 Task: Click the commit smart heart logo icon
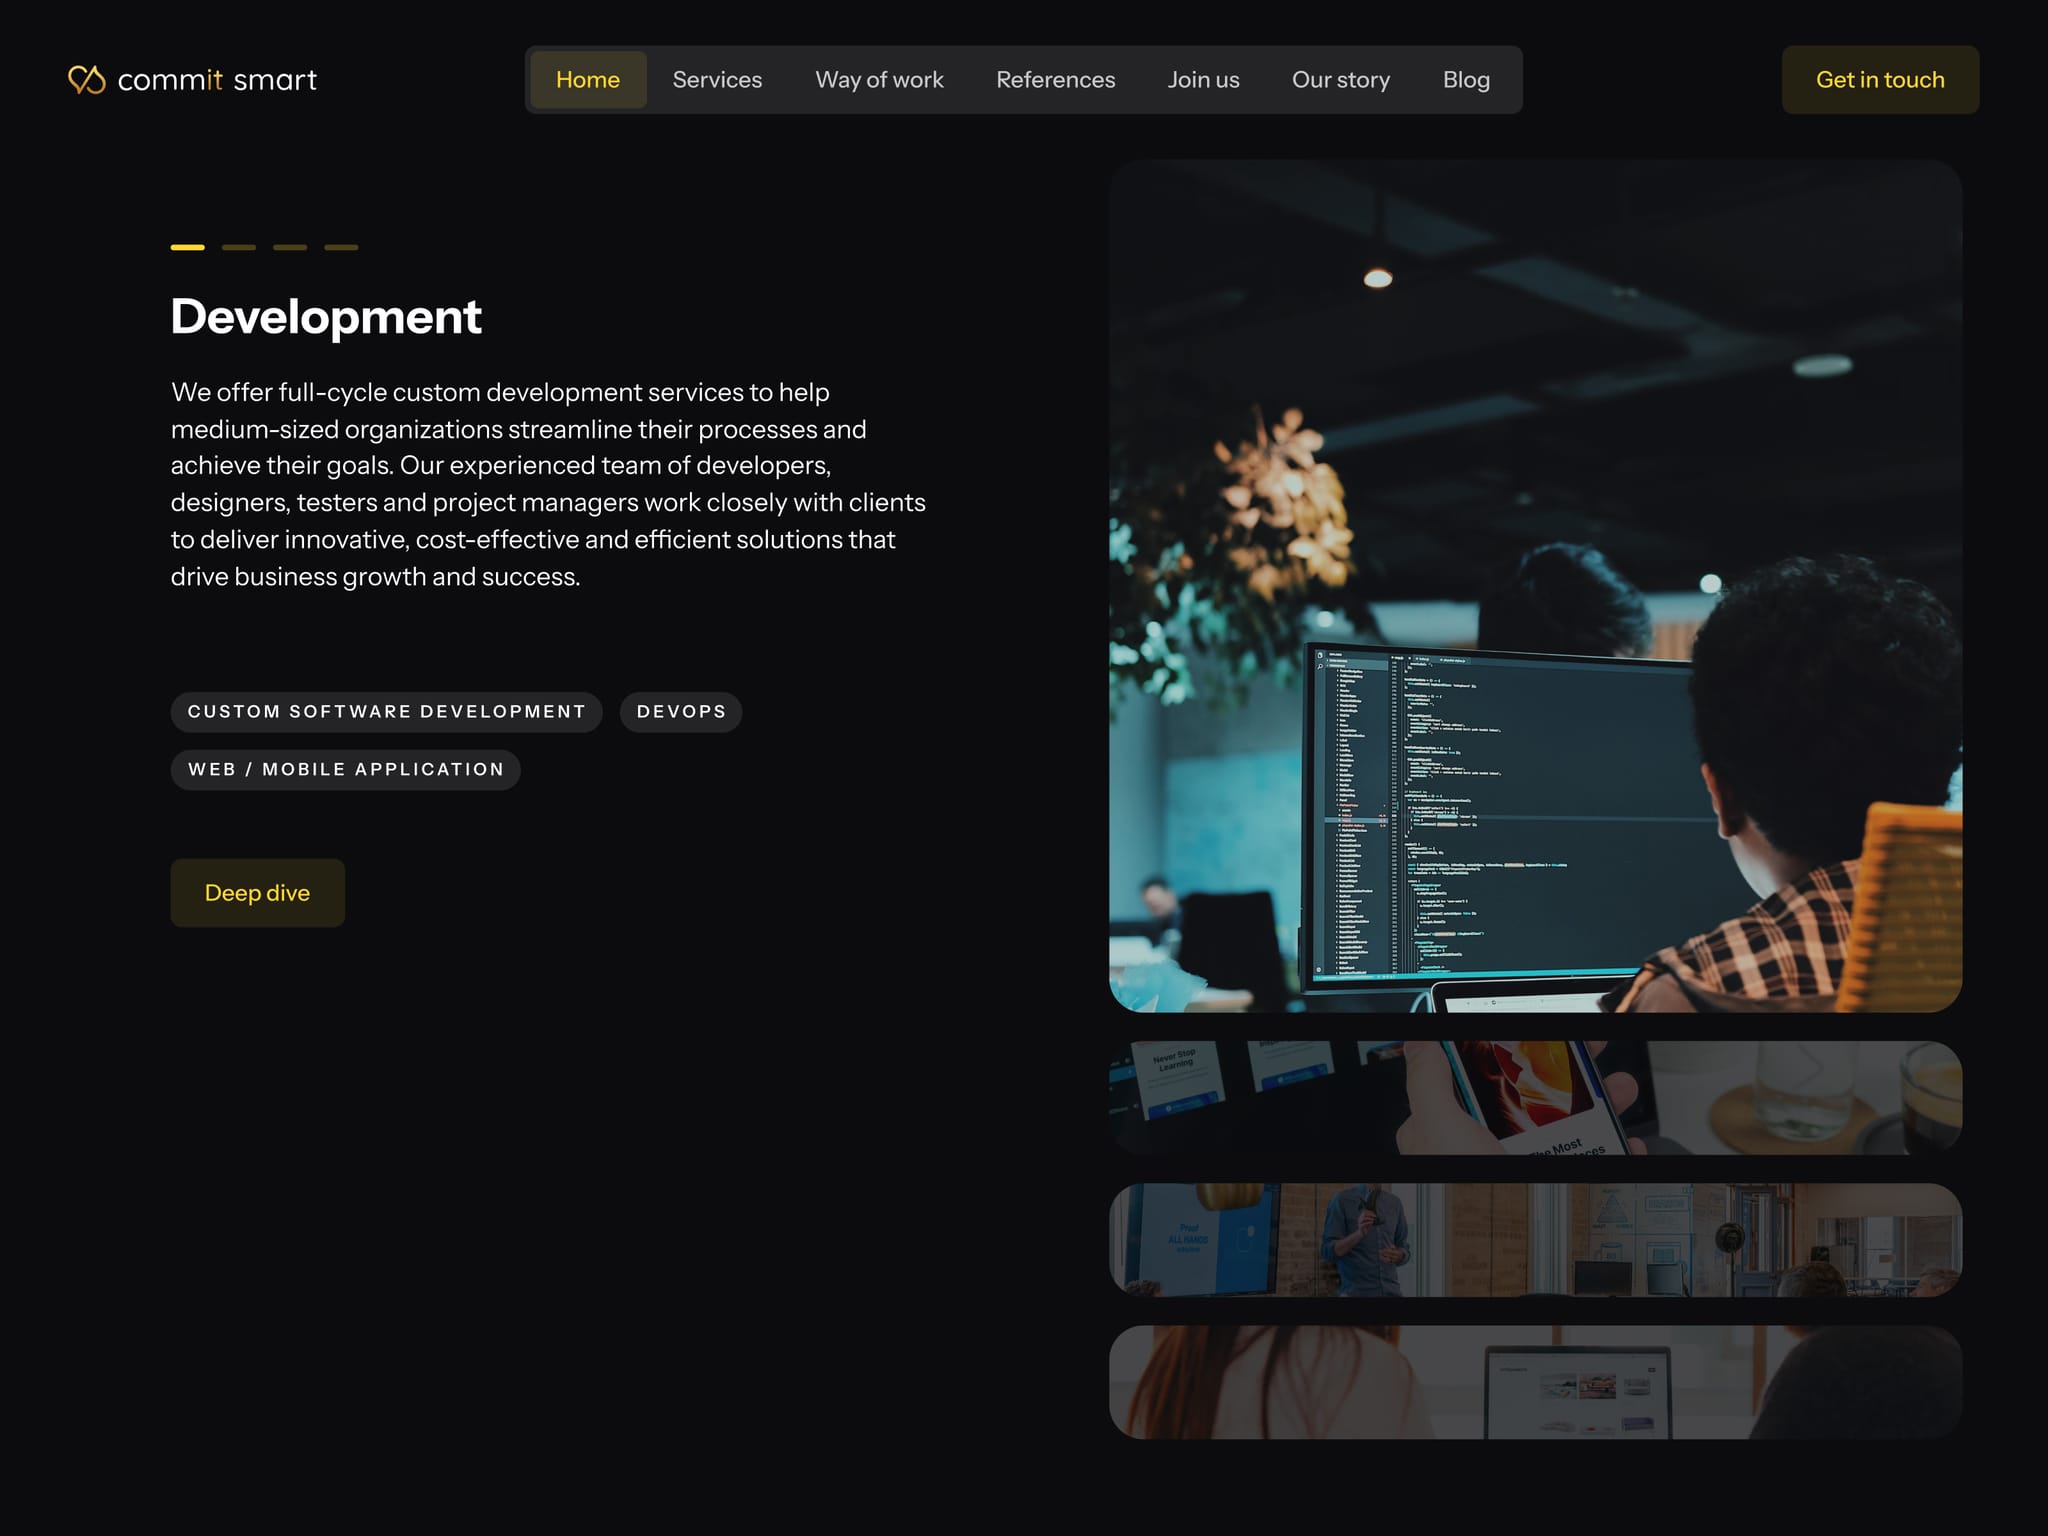86,80
